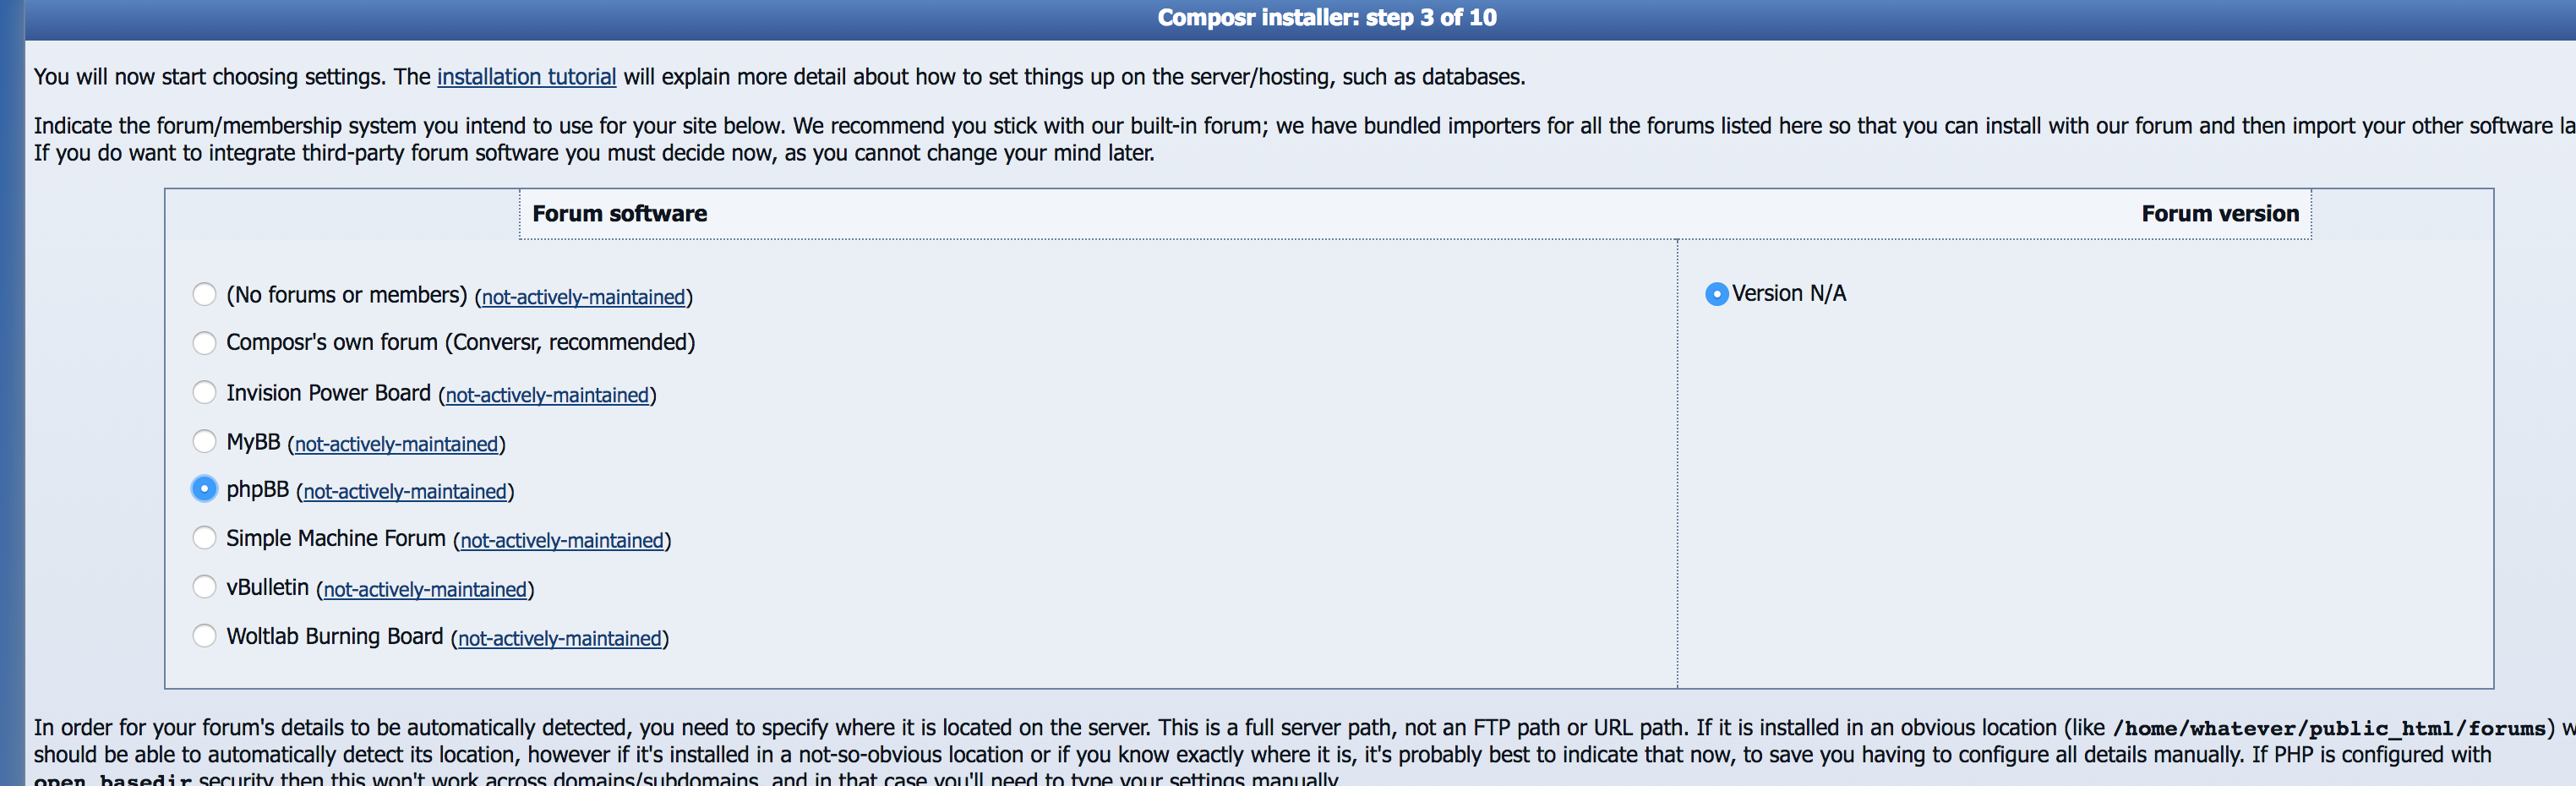Screen dimensions: 2576x786
Task: Click not-actively-maintained link next to Invision Power Board
Action: (547, 395)
